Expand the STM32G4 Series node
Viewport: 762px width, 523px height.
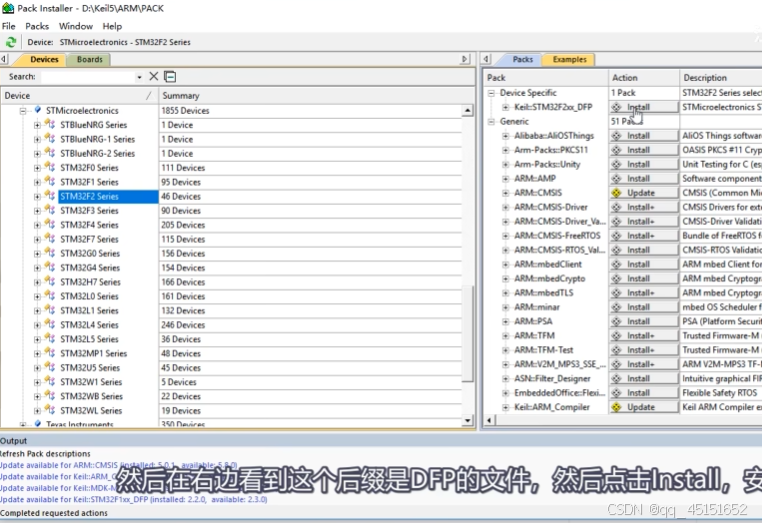tap(37, 268)
